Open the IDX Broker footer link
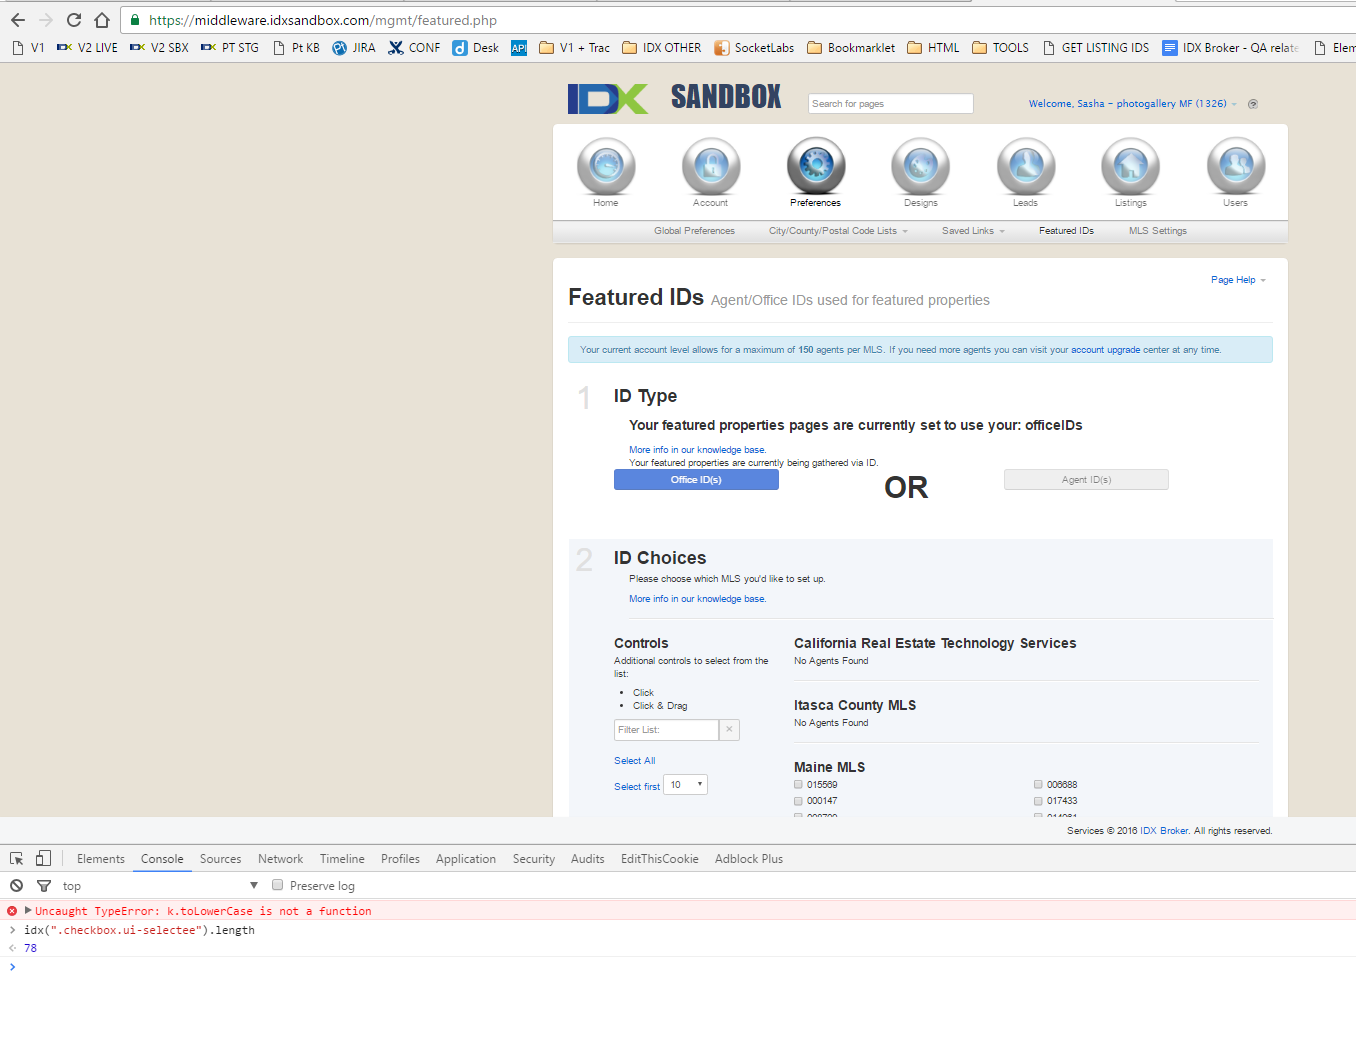 tap(1164, 831)
